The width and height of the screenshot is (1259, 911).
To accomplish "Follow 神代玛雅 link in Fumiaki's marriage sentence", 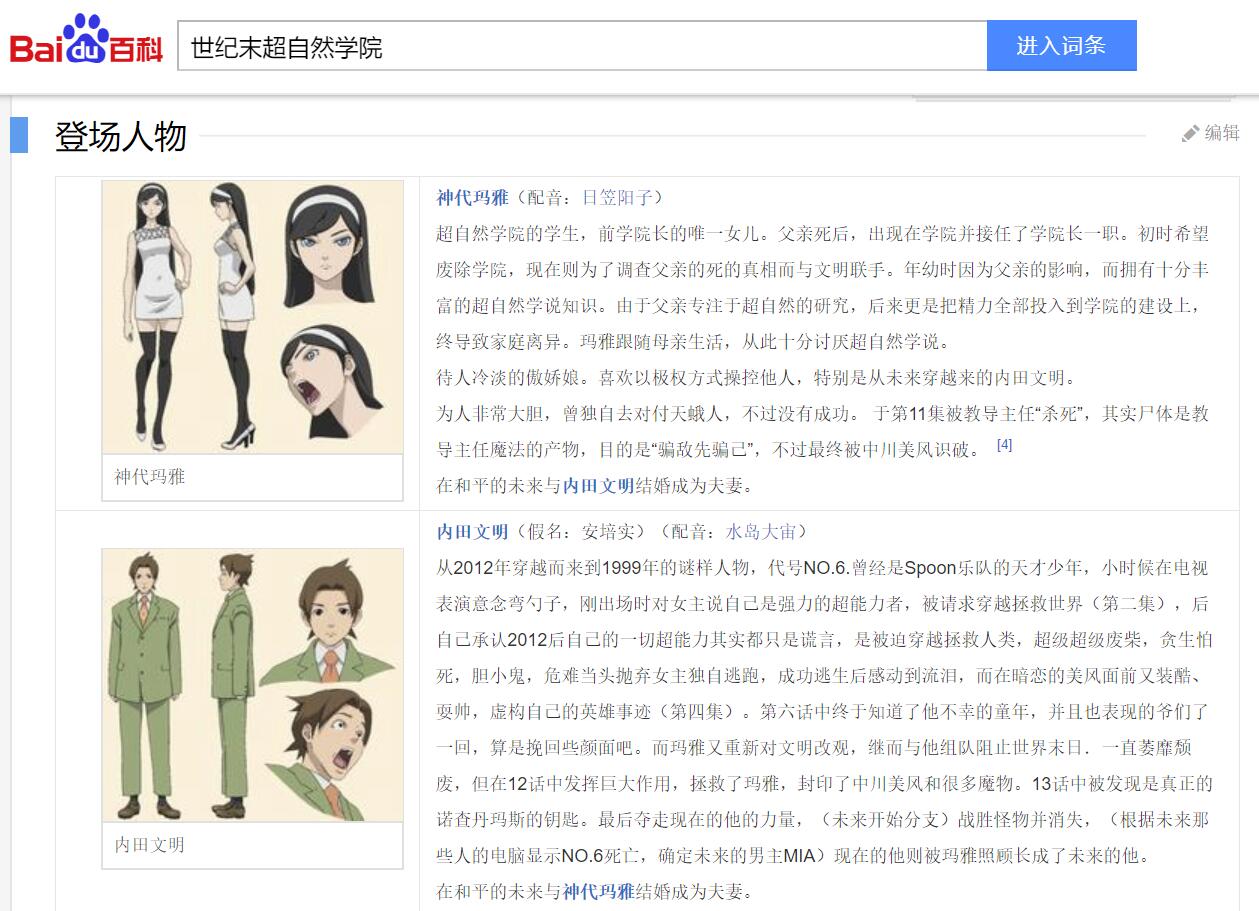I will click(x=598, y=892).
